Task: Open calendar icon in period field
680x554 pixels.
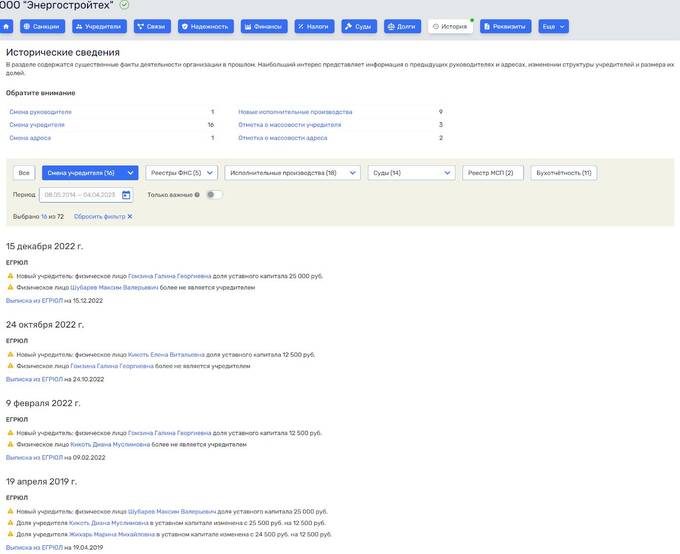Action: click(x=126, y=195)
